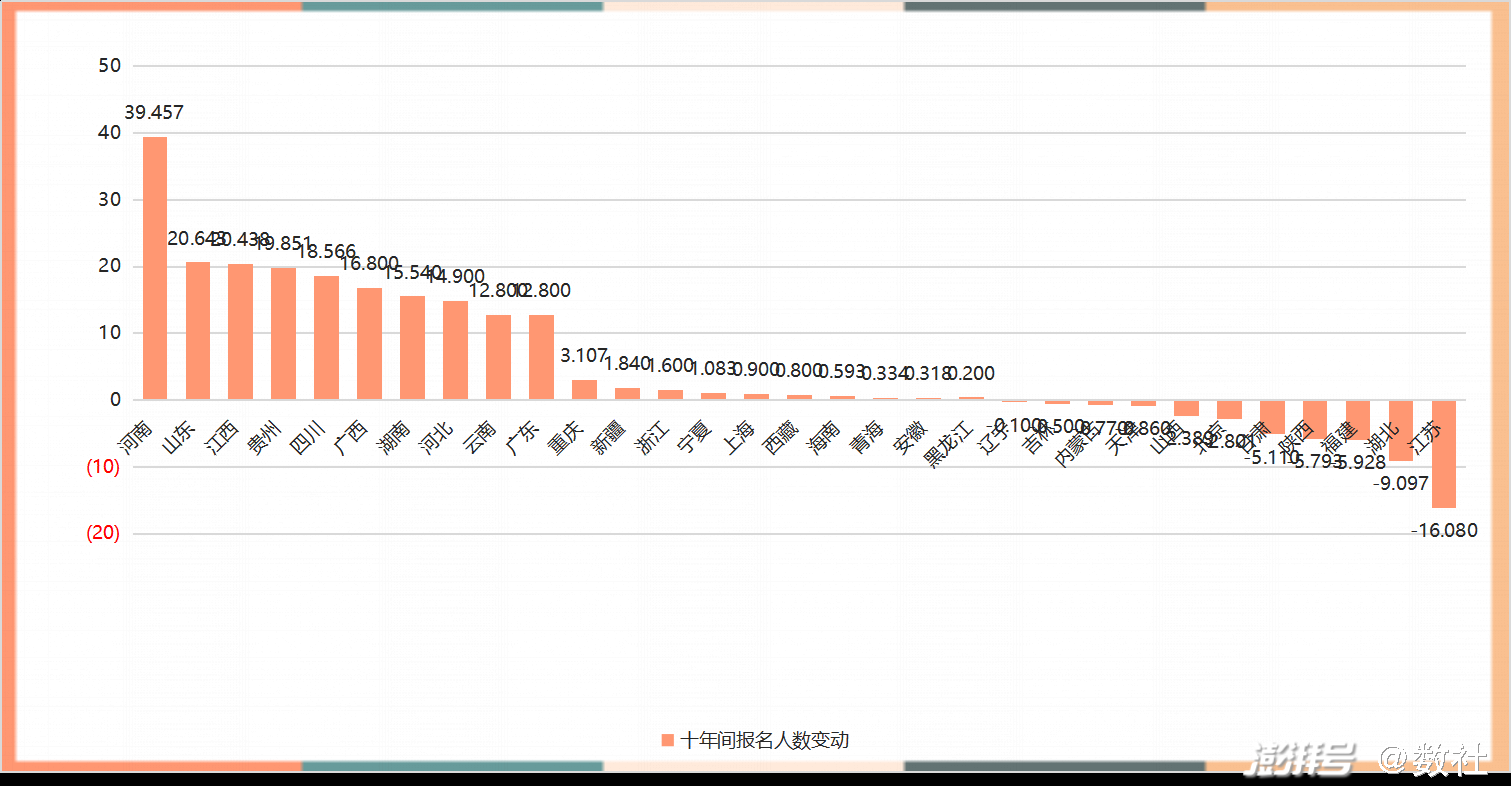Click the orange legend color swatch
This screenshot has height=786, width=1511.
pyautogui.click(x=667, y=740)
